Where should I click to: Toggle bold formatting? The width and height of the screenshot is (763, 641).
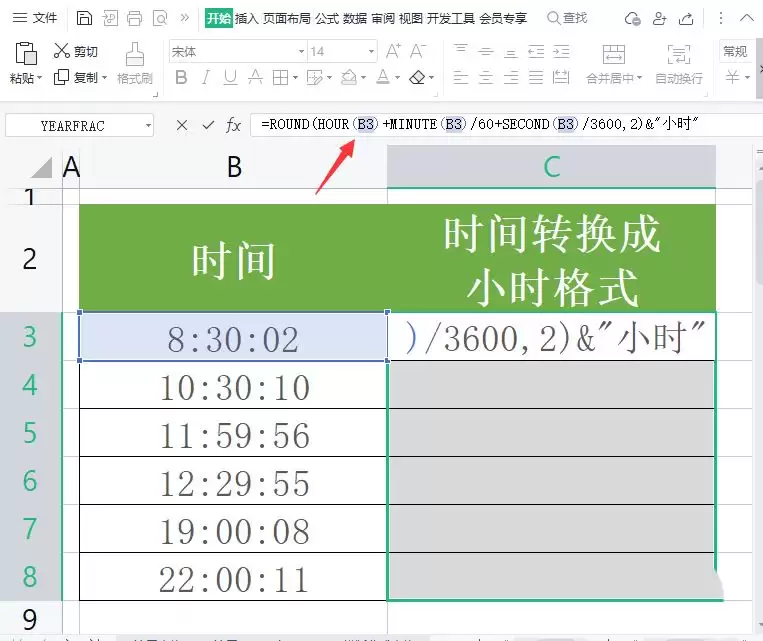click(x=181, y=77)
